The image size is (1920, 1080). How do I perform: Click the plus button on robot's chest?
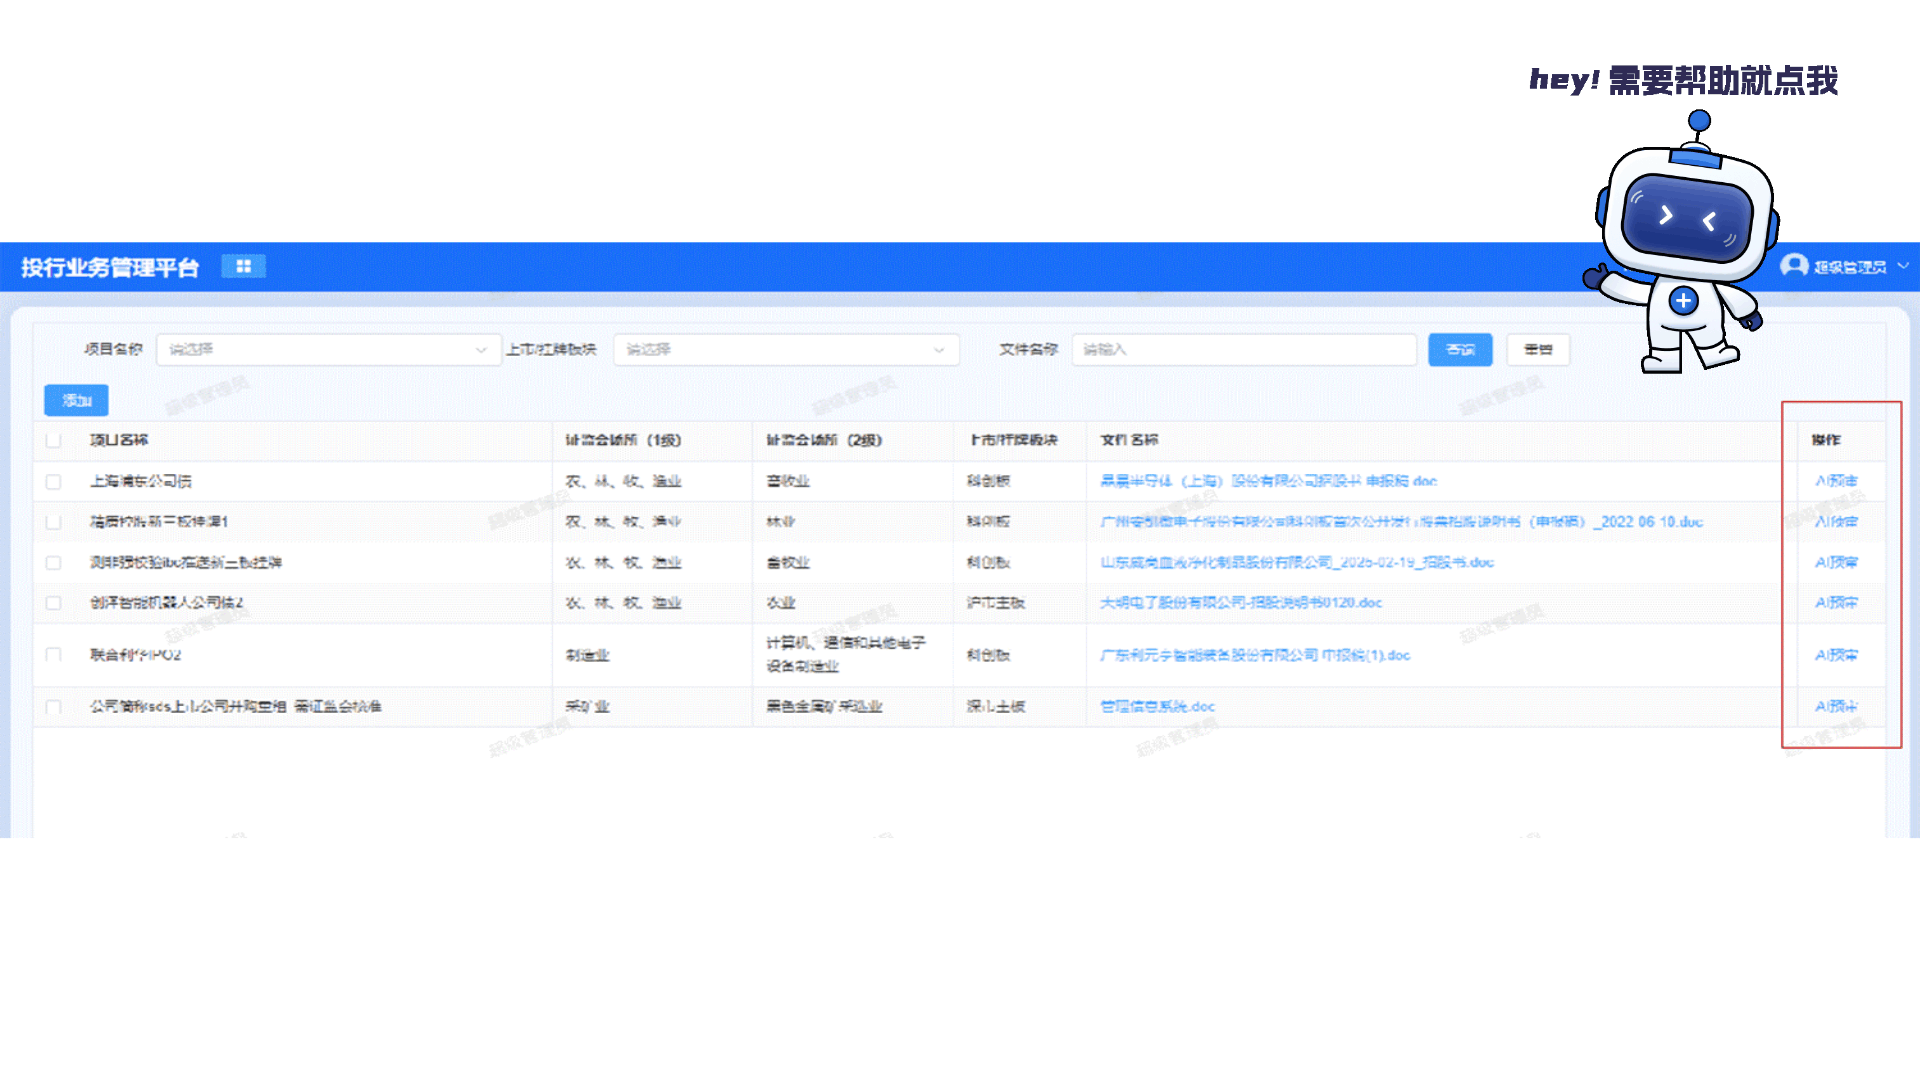[1683, 300]
